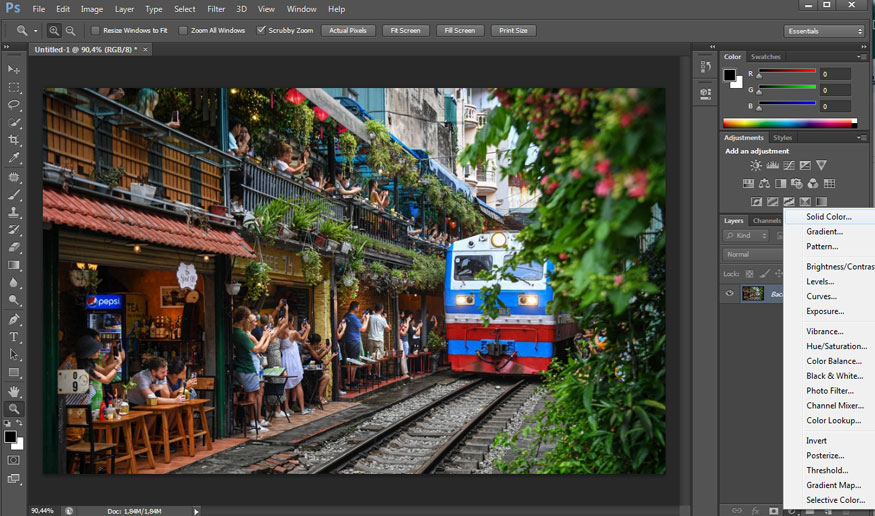Hide the Background layer with eye icon
The image size is (875, 516).
pos(729,293)
